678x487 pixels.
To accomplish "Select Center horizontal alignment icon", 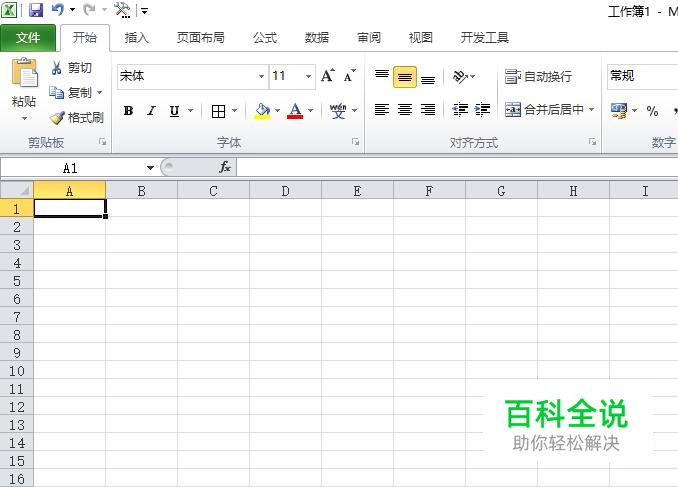I will tap(405, 110).
